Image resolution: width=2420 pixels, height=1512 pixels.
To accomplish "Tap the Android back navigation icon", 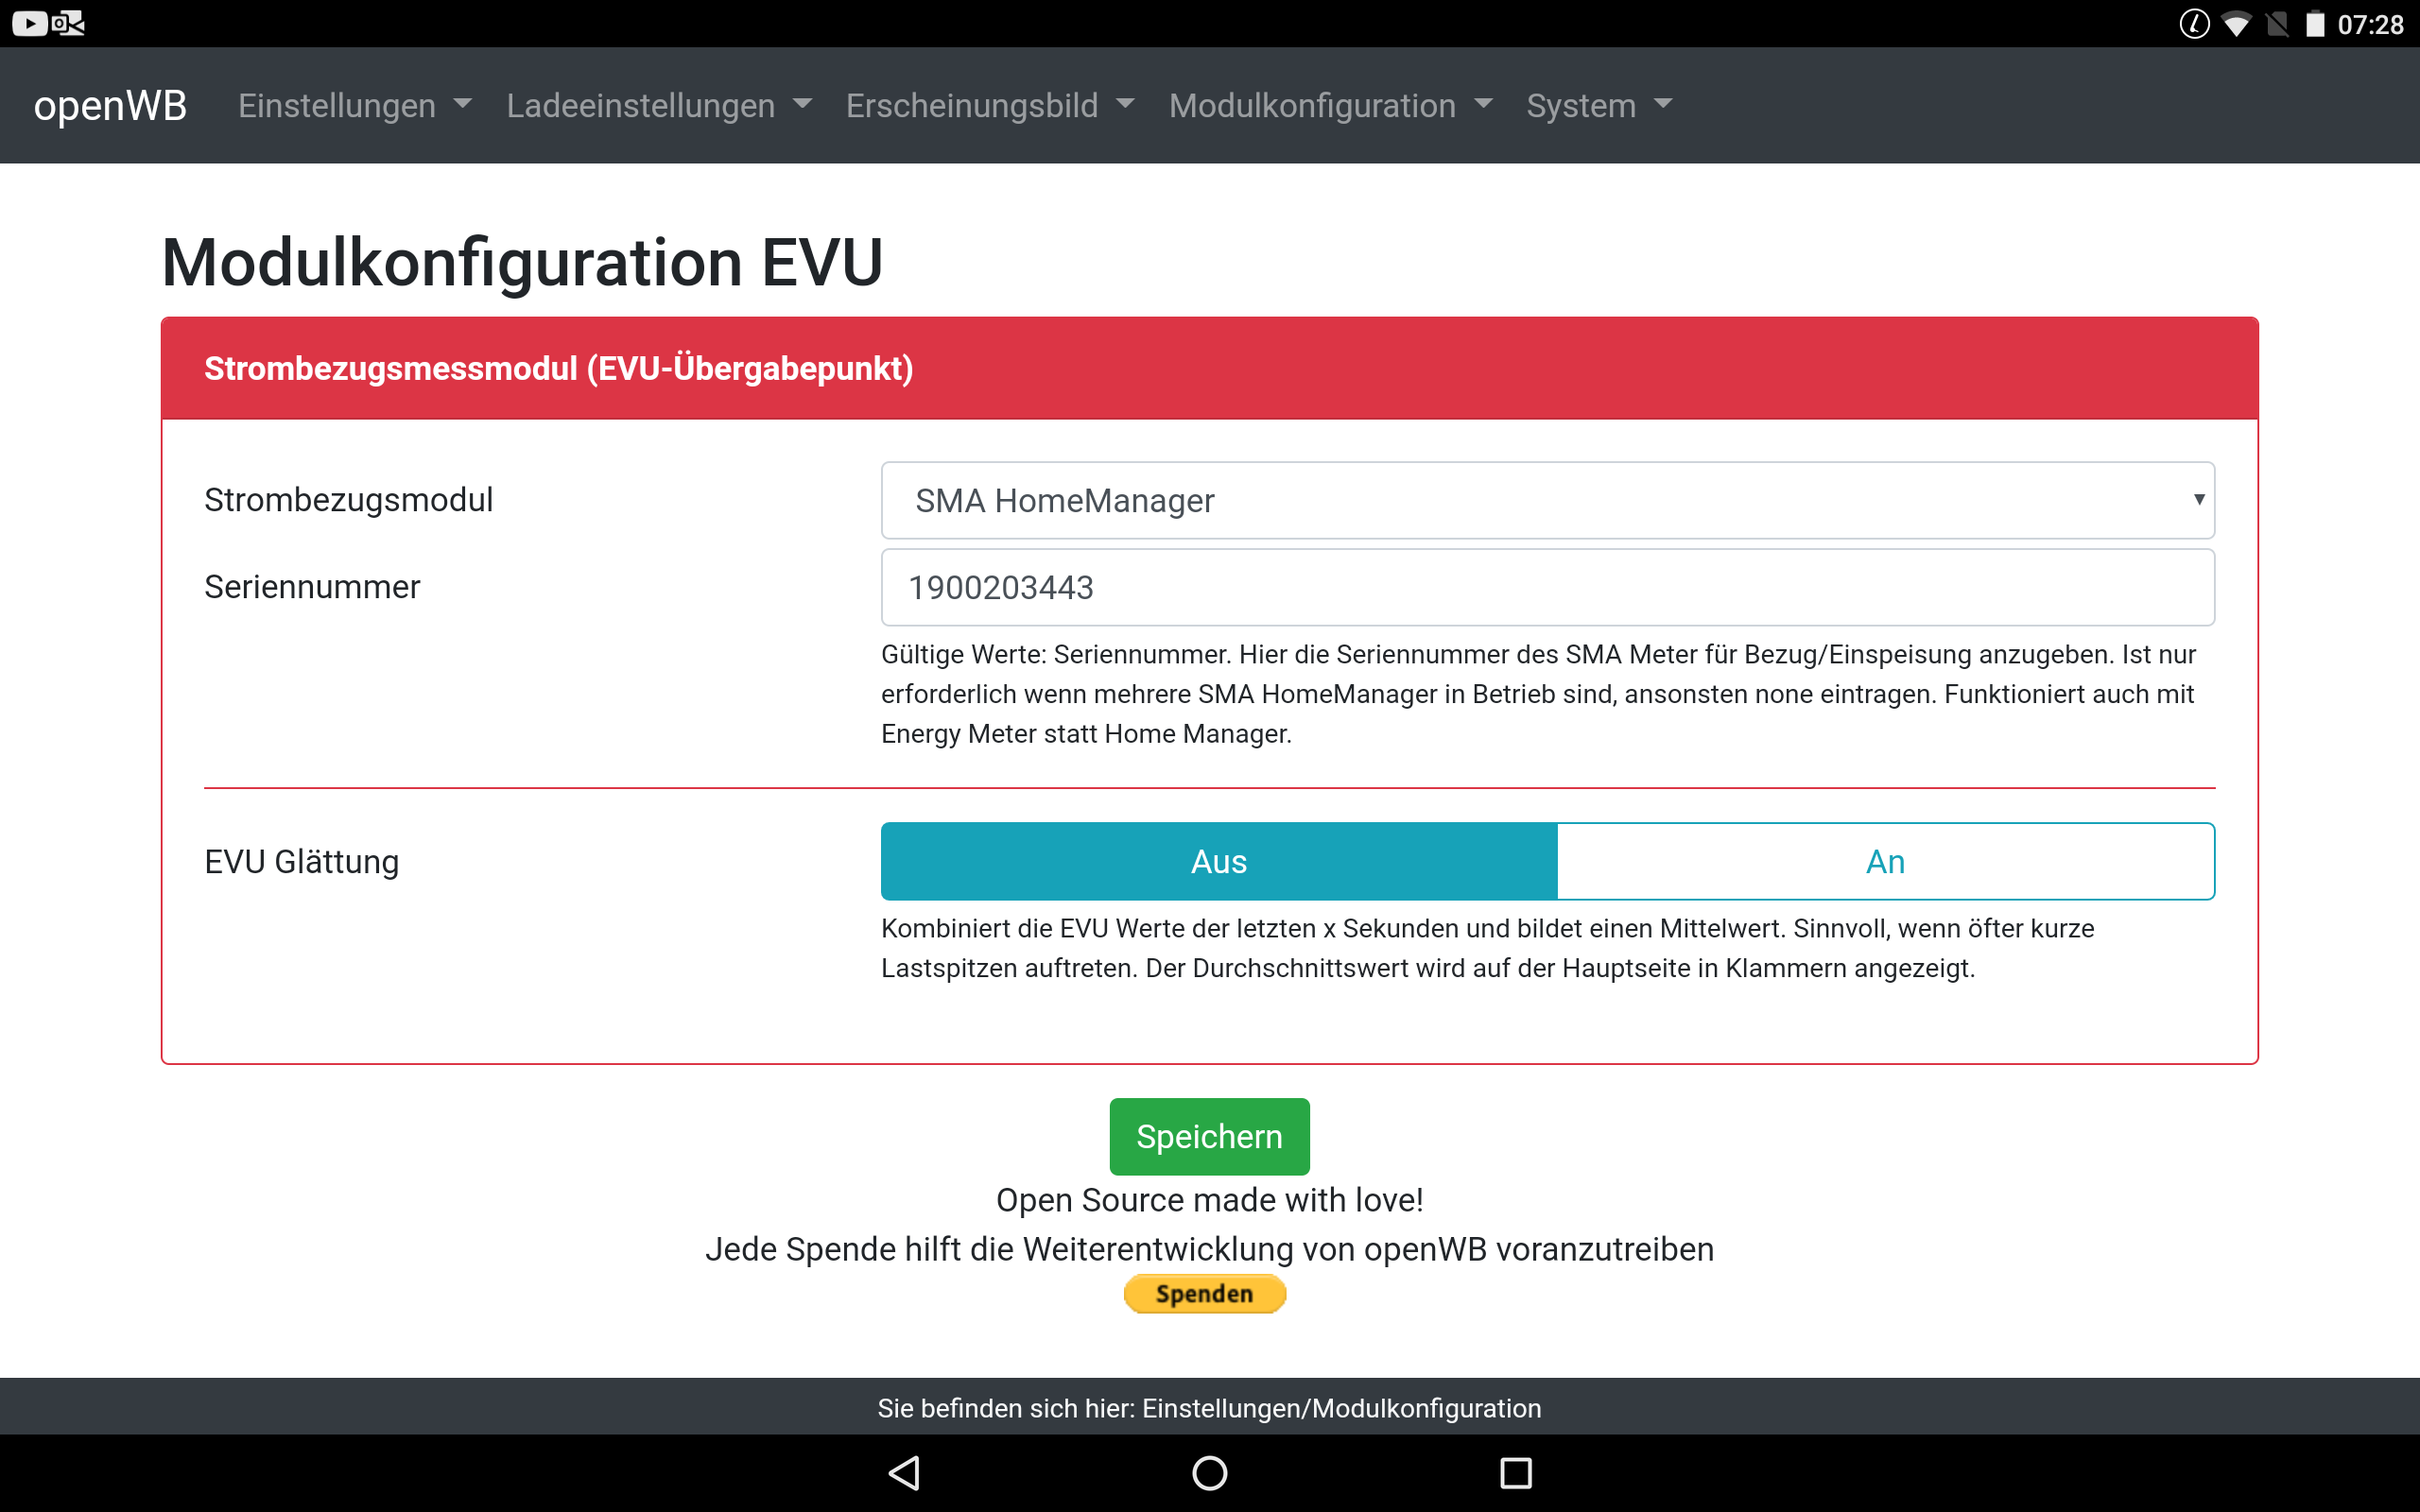I will 905,1472.
